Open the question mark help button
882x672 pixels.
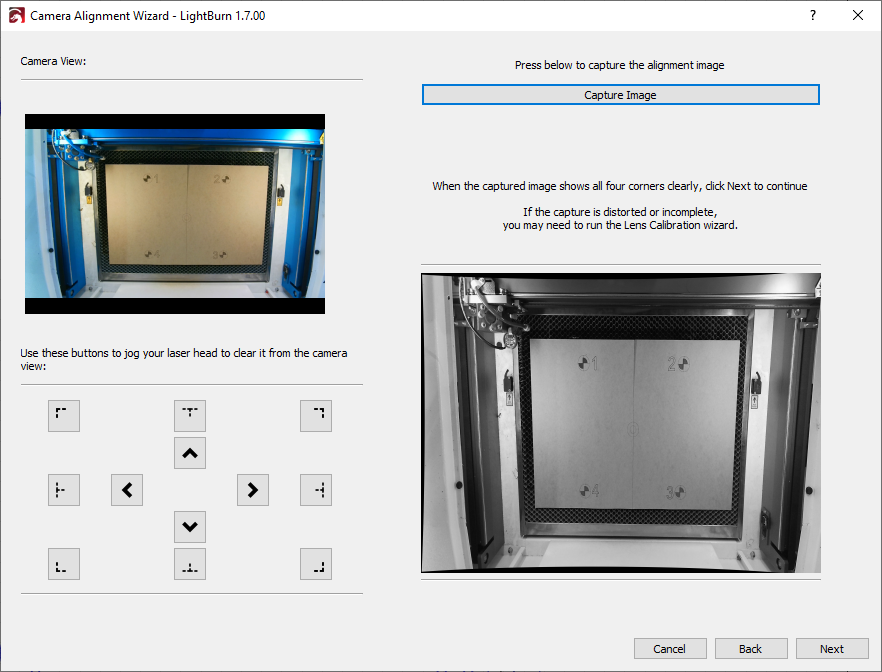(x=812, y=16)
